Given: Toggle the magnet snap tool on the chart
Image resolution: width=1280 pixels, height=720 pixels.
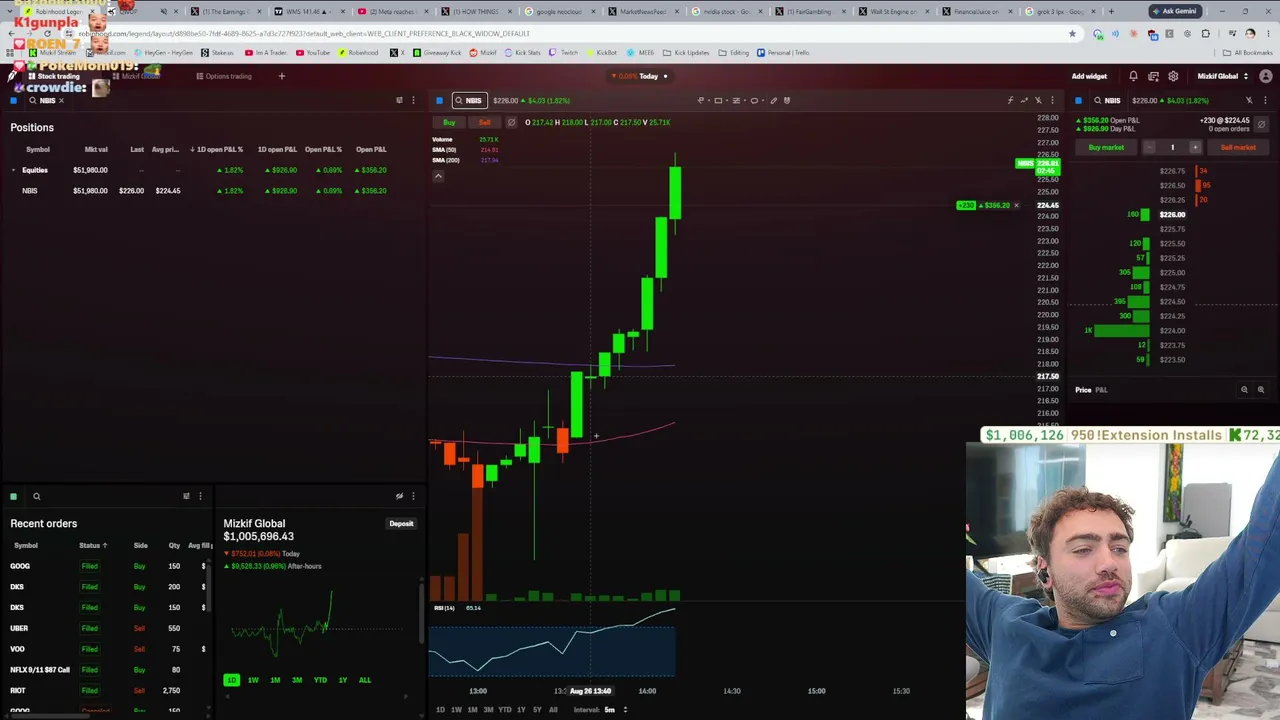Looking at the screenshot, I should [x=787, y=100].
